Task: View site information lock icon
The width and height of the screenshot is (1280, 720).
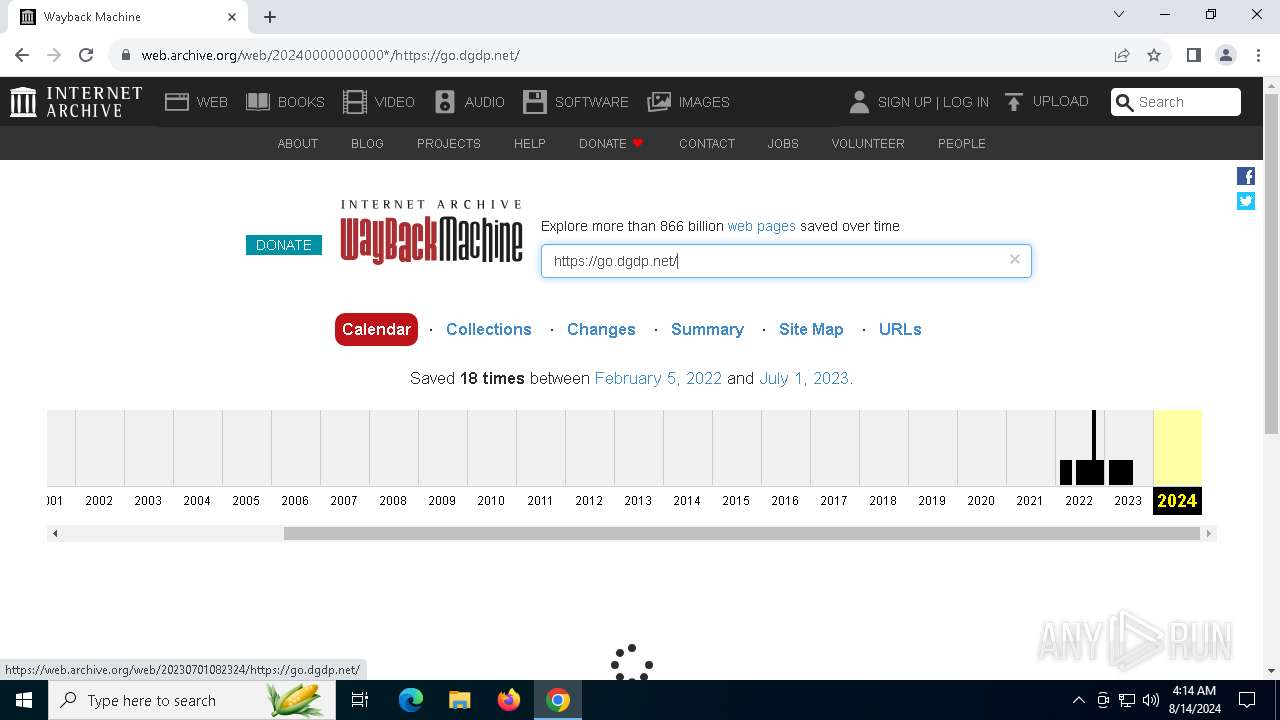Action: pyautogui.click(x=125, y=55)
